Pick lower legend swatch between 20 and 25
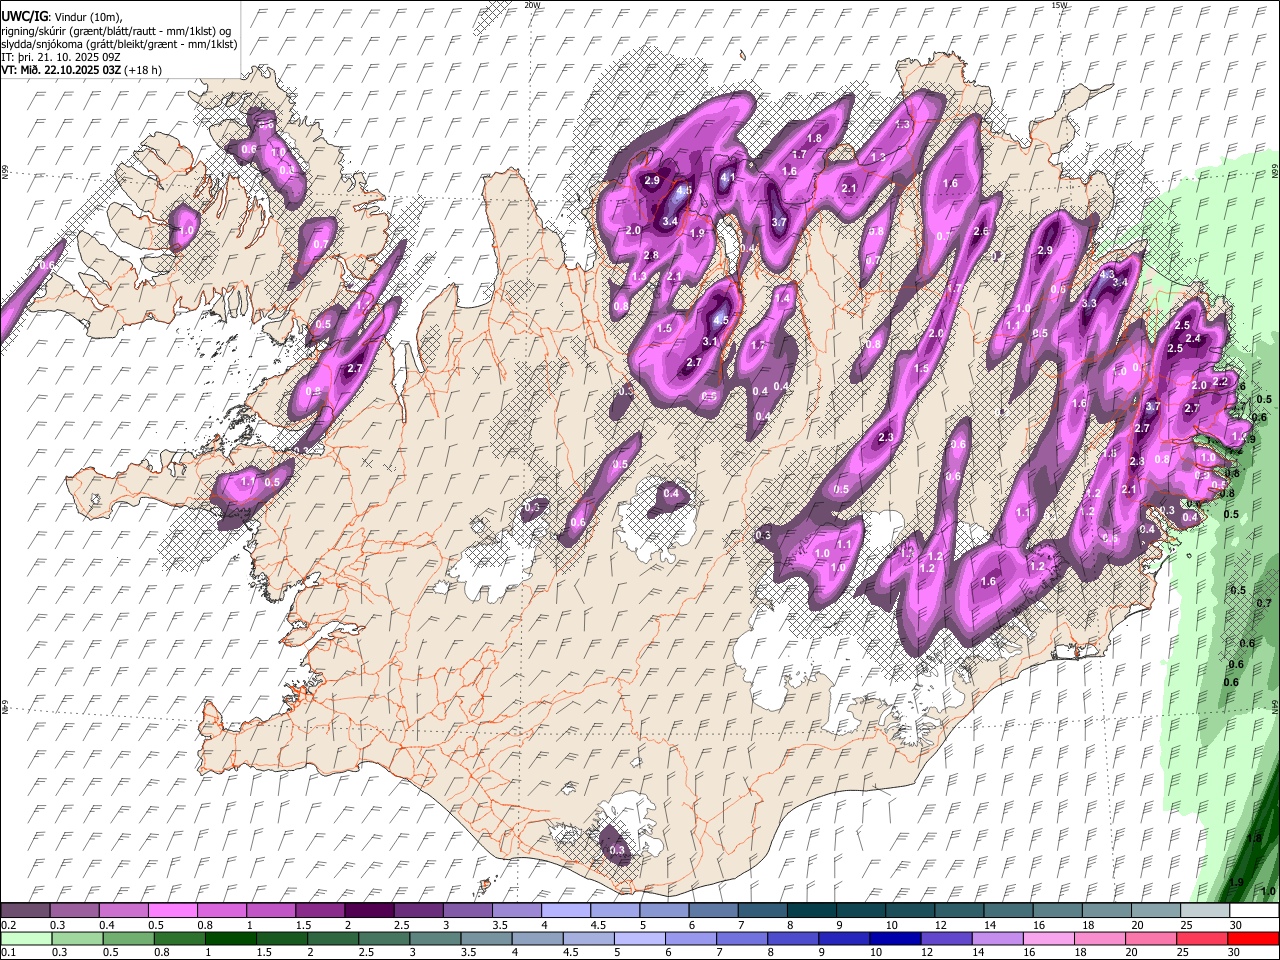Viewport: 1280px width, 960px height. coord(1149,938)
